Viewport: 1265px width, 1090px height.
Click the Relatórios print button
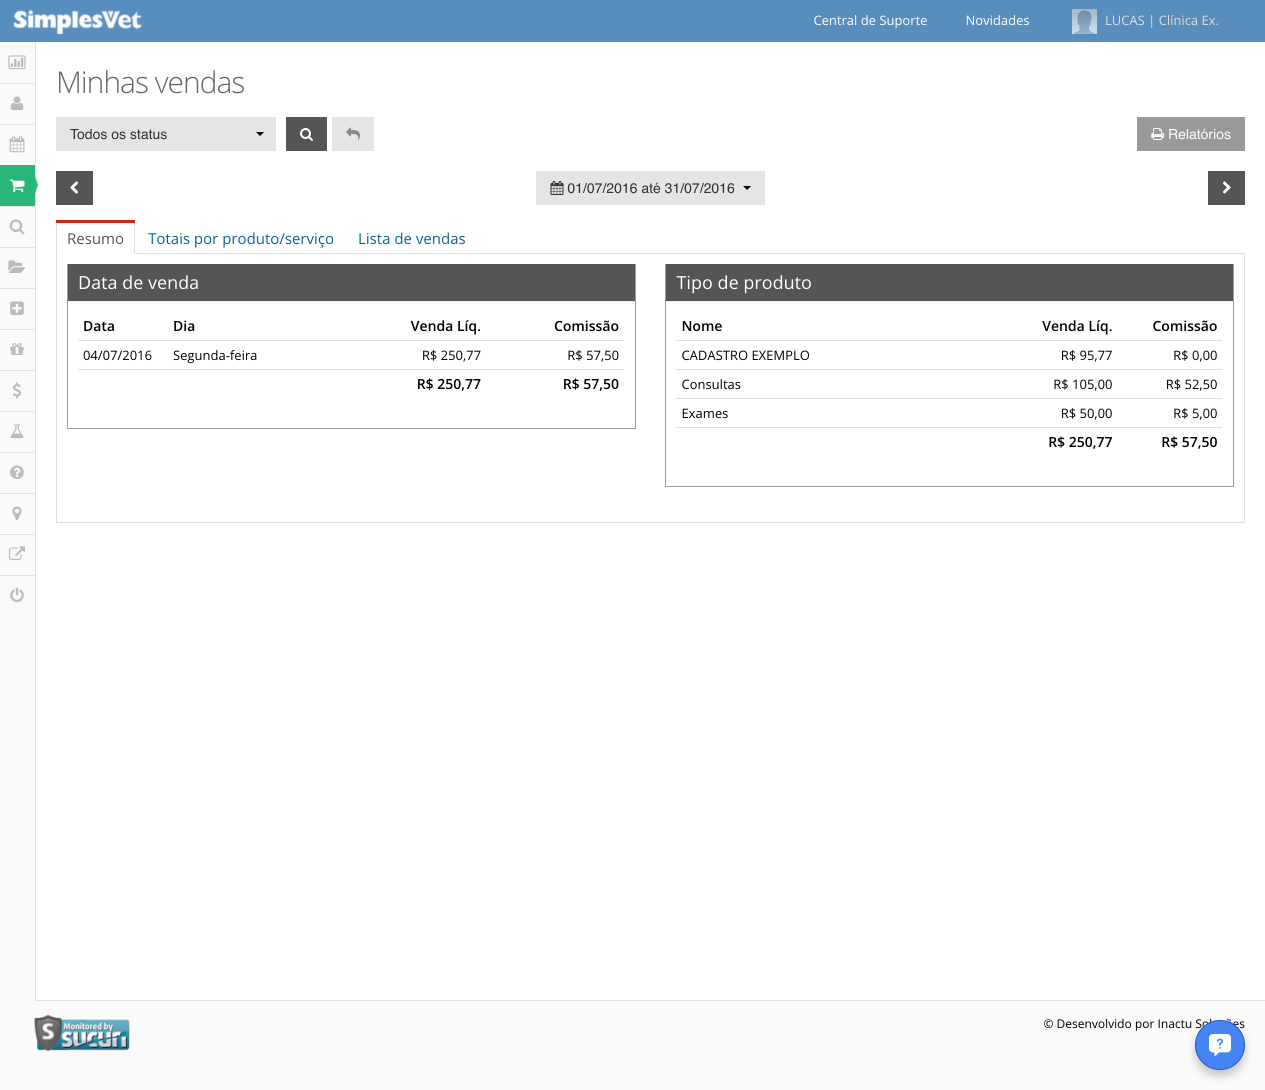pyautogui.click(x=1190, y=134)
